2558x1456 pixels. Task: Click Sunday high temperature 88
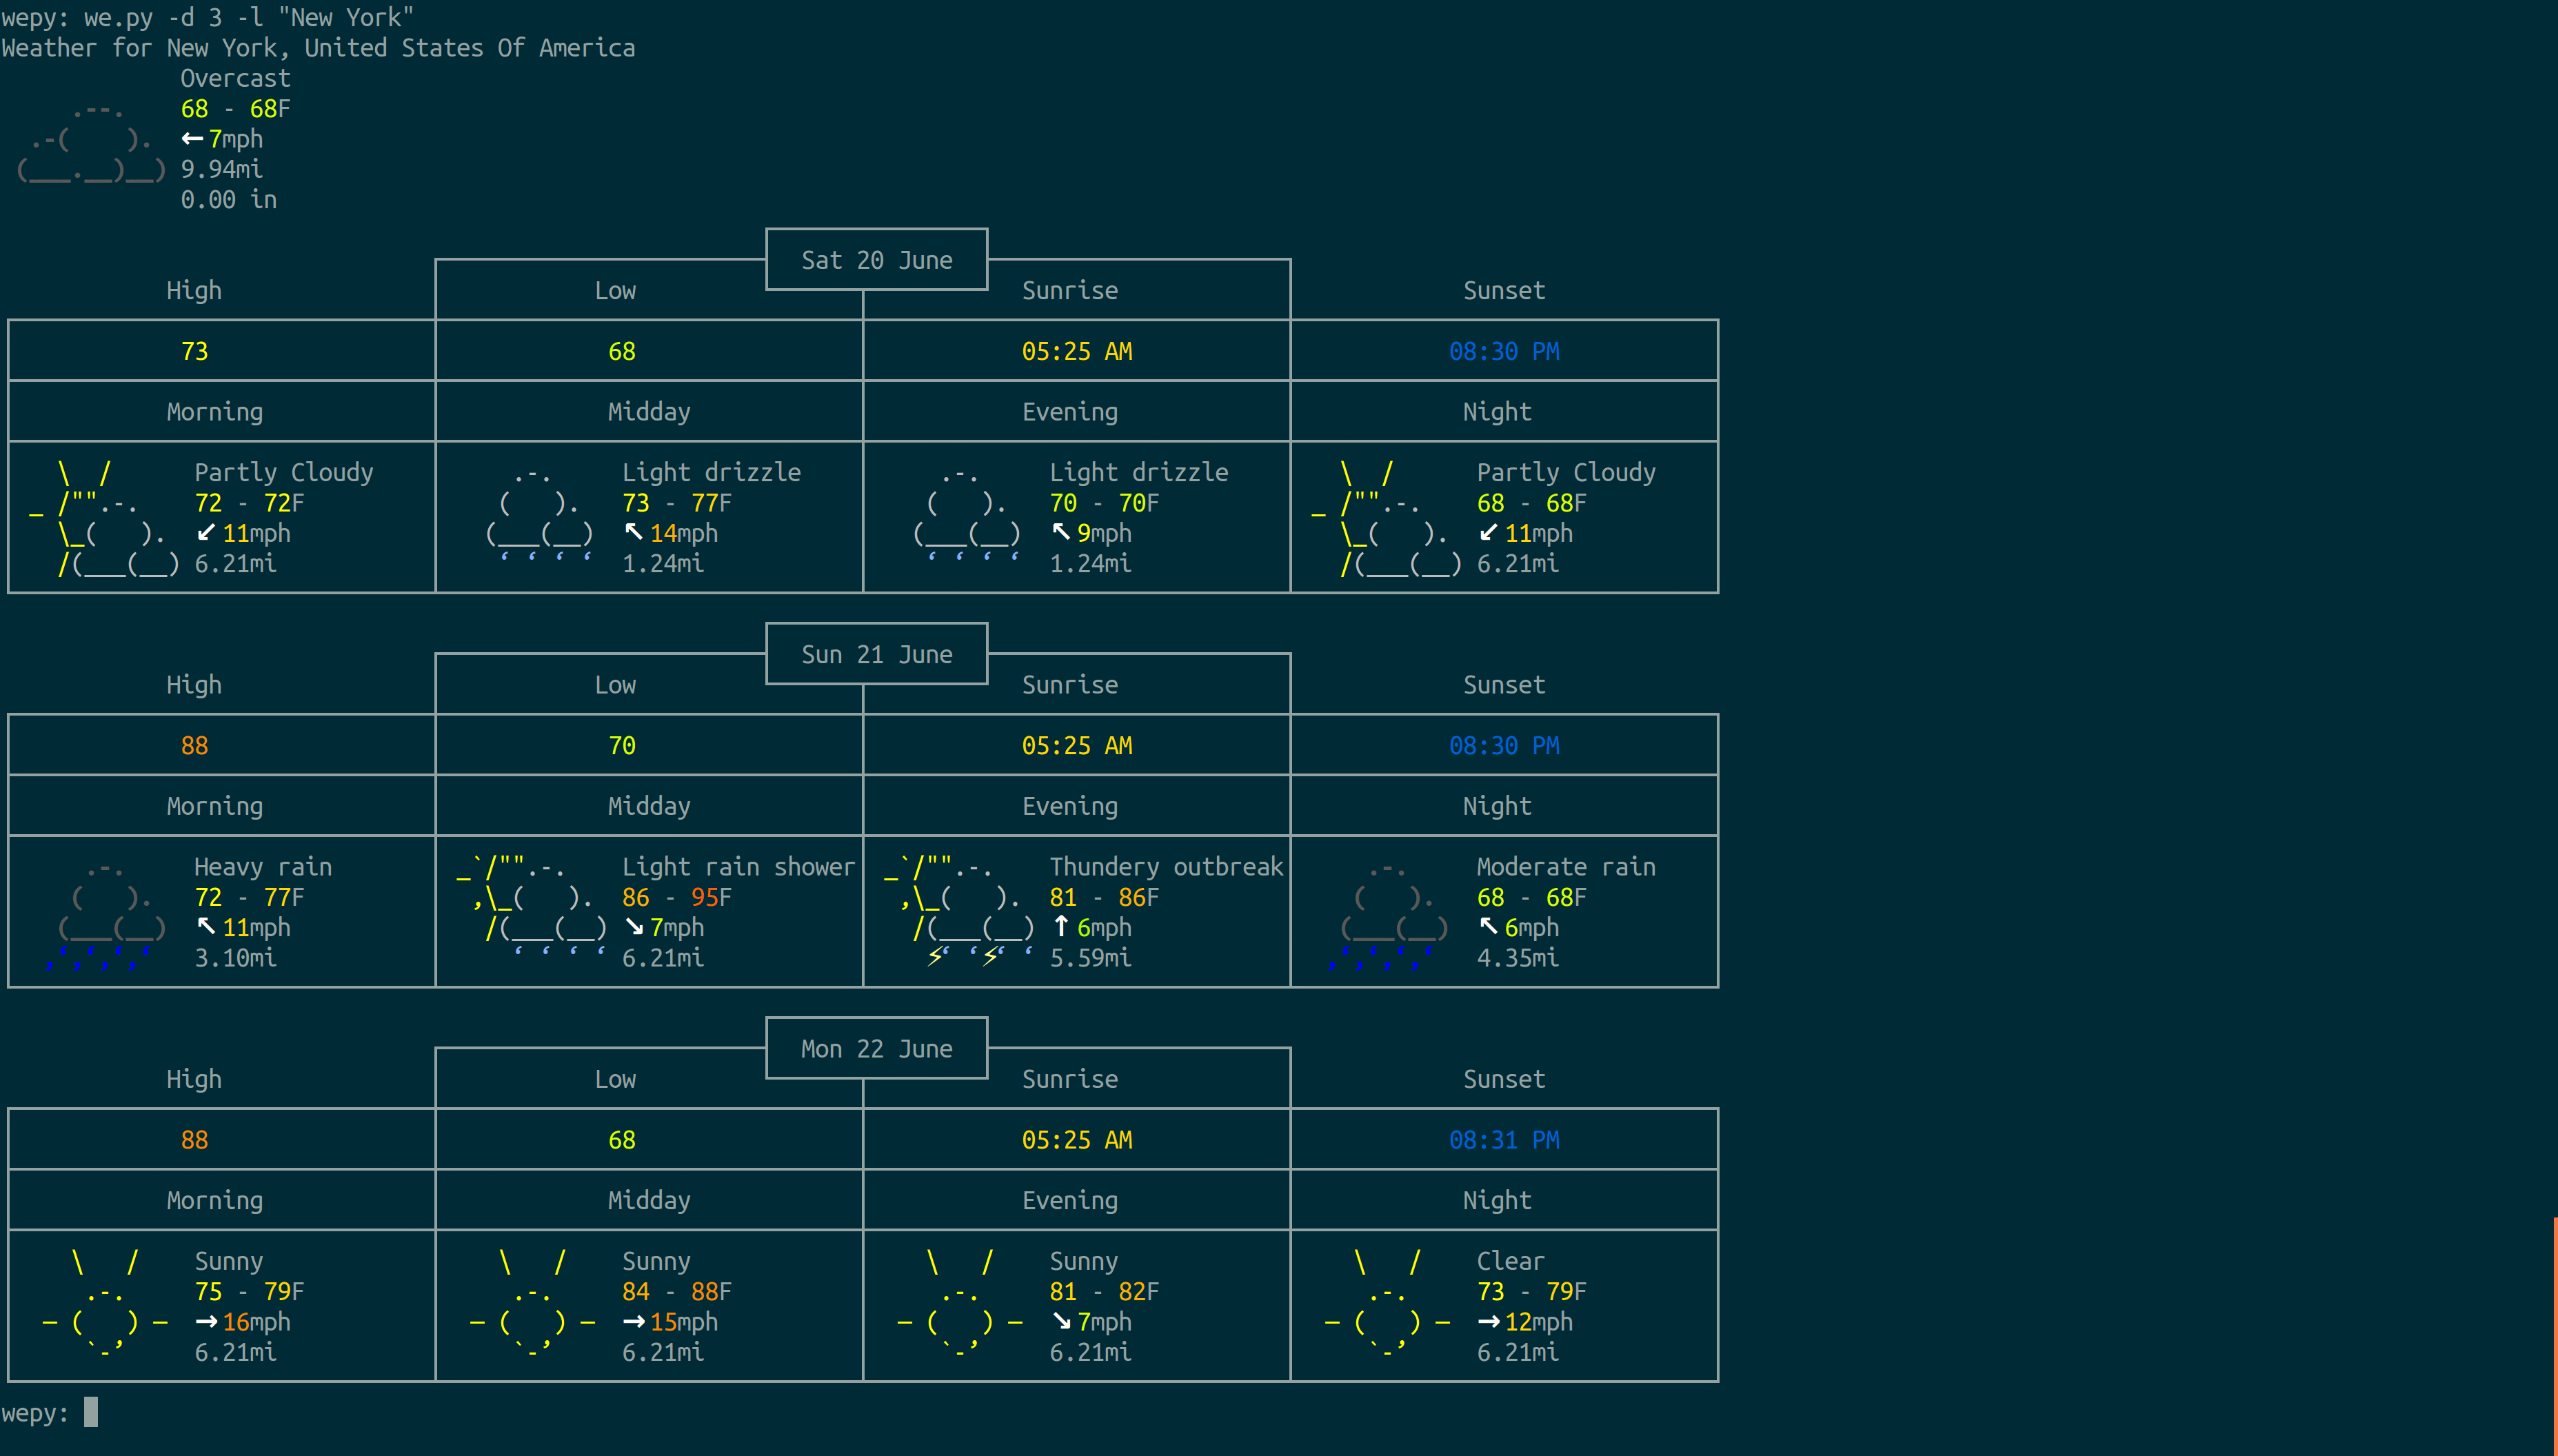pyautogui.click(x=194, y=746)
